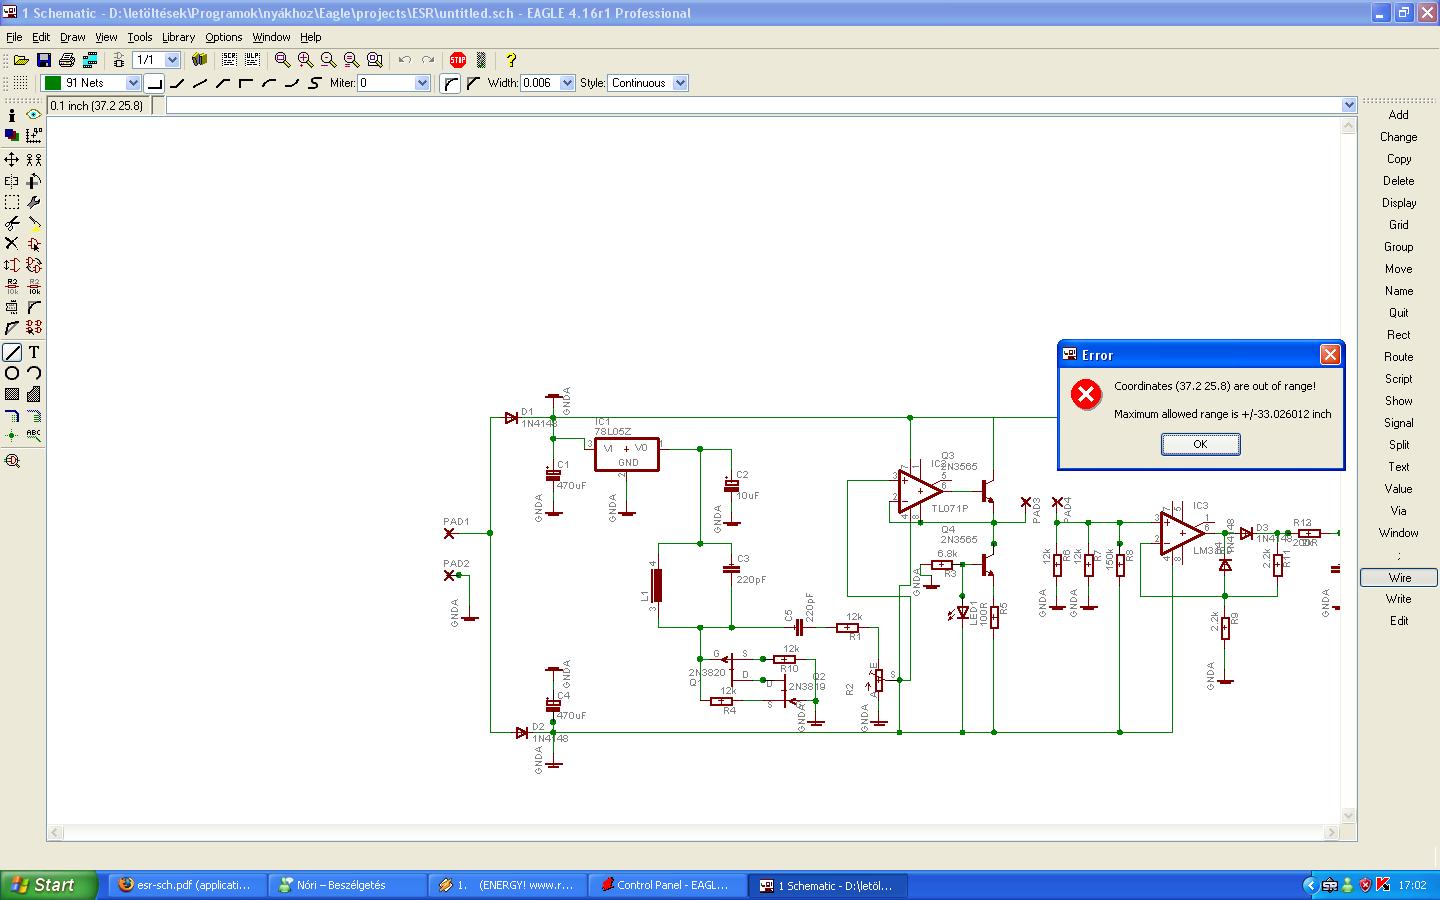Click the red STOP icon
This screenshot has width=1440, height=900.
point(458,60)
